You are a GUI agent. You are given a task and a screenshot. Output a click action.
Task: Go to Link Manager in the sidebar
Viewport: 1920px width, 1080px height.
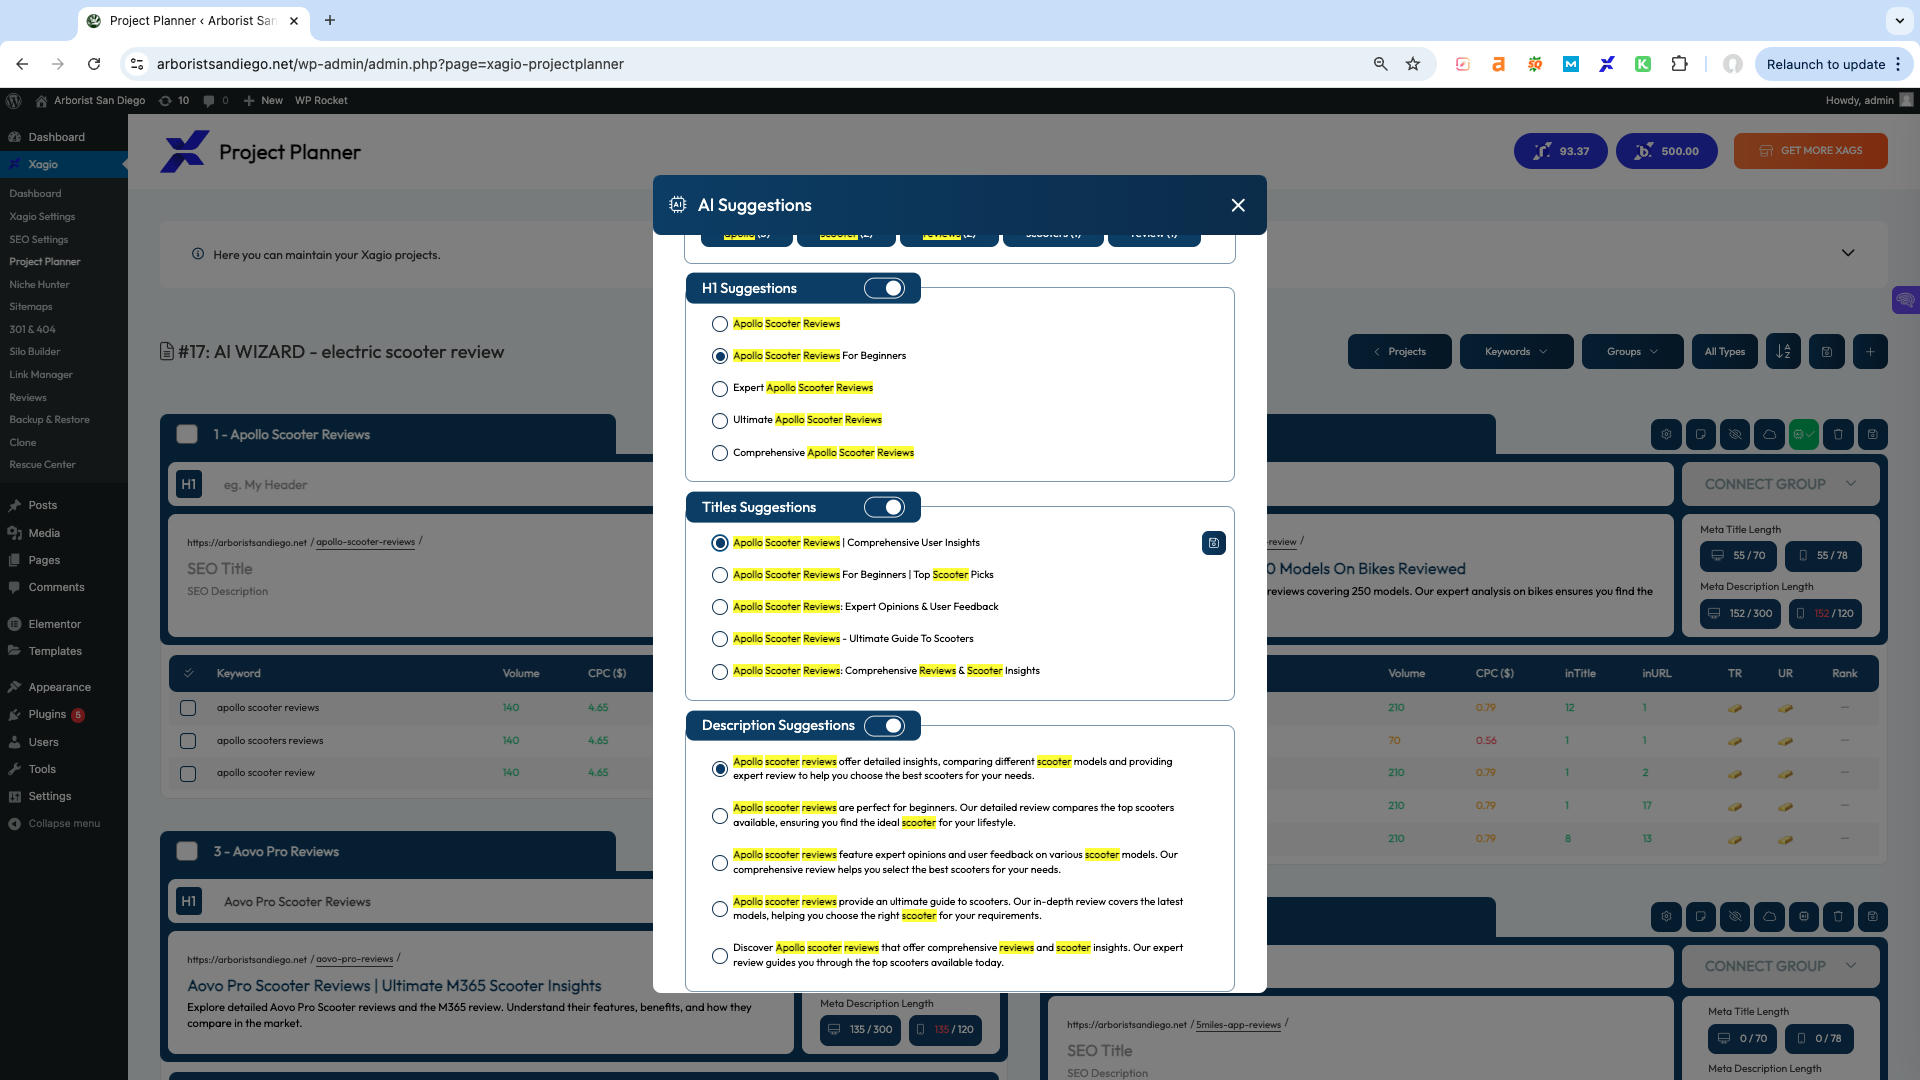click(x=41, y=375)
